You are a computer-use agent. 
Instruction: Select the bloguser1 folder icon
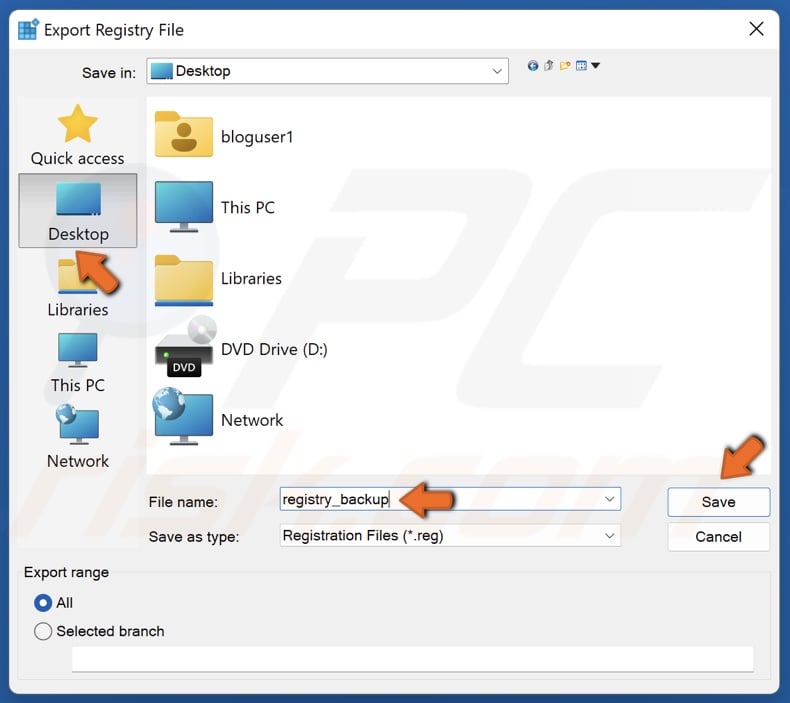(183, 134)
